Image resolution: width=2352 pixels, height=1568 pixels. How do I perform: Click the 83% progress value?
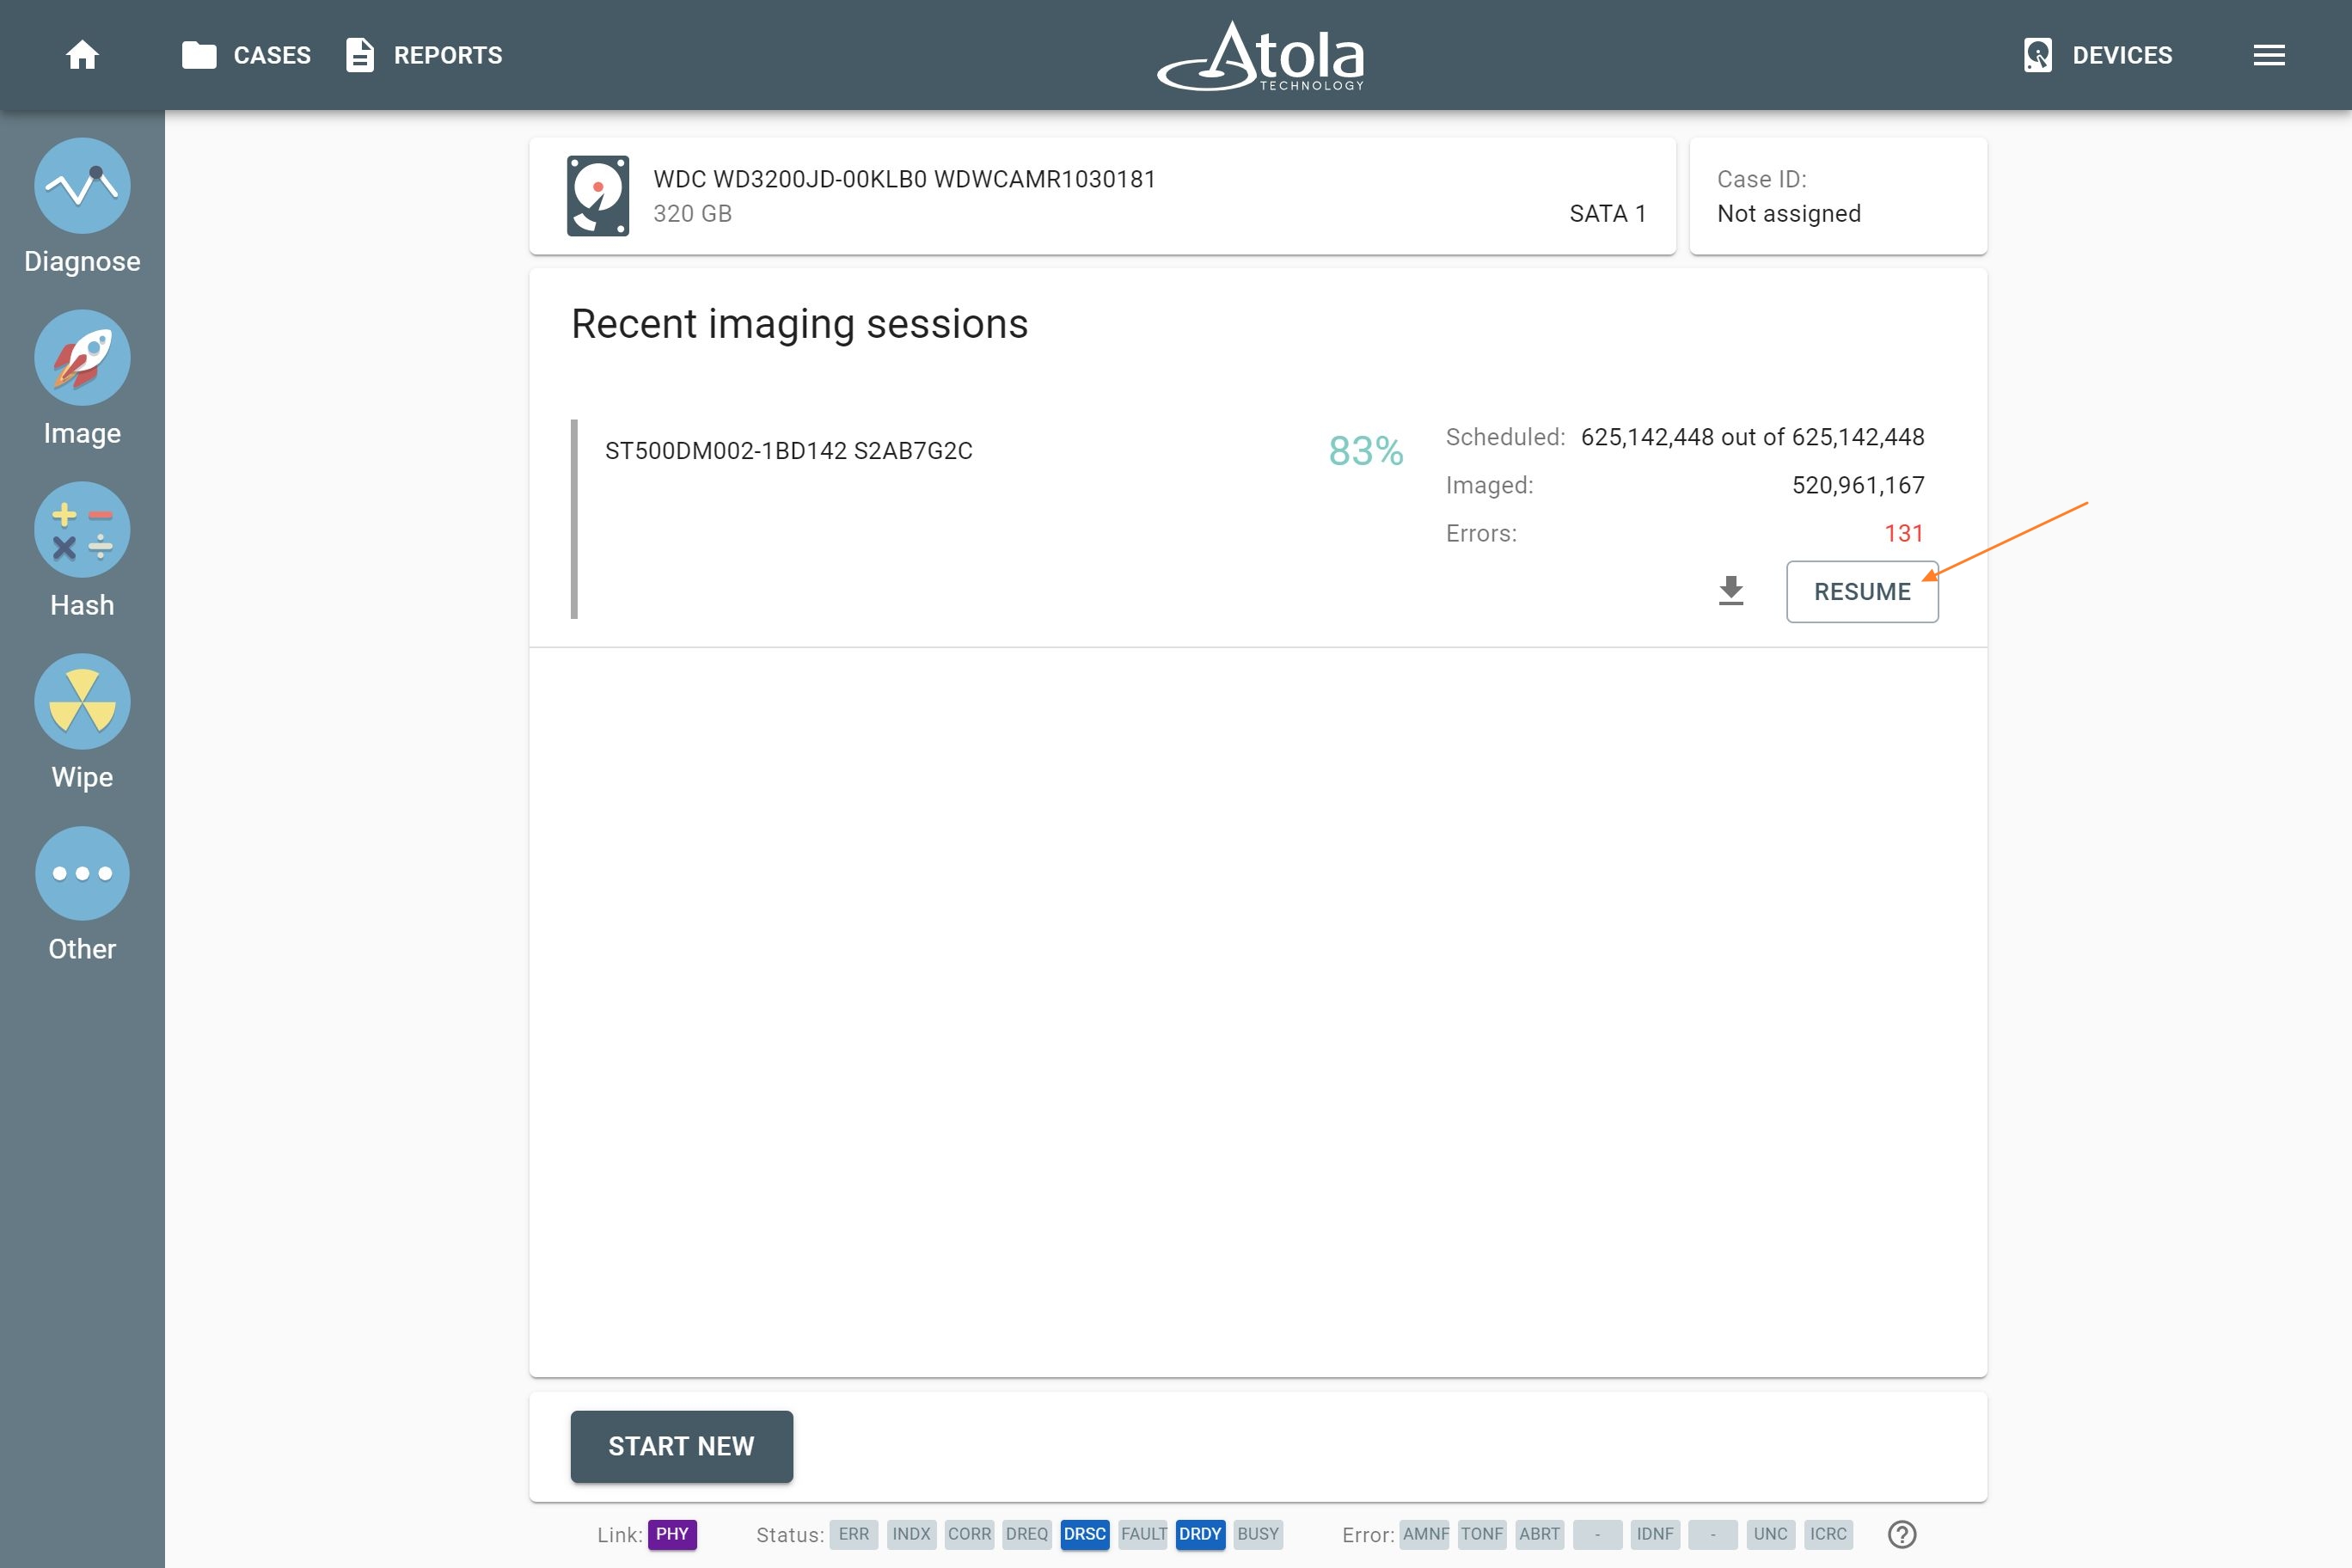click(x=1365, y=451)
